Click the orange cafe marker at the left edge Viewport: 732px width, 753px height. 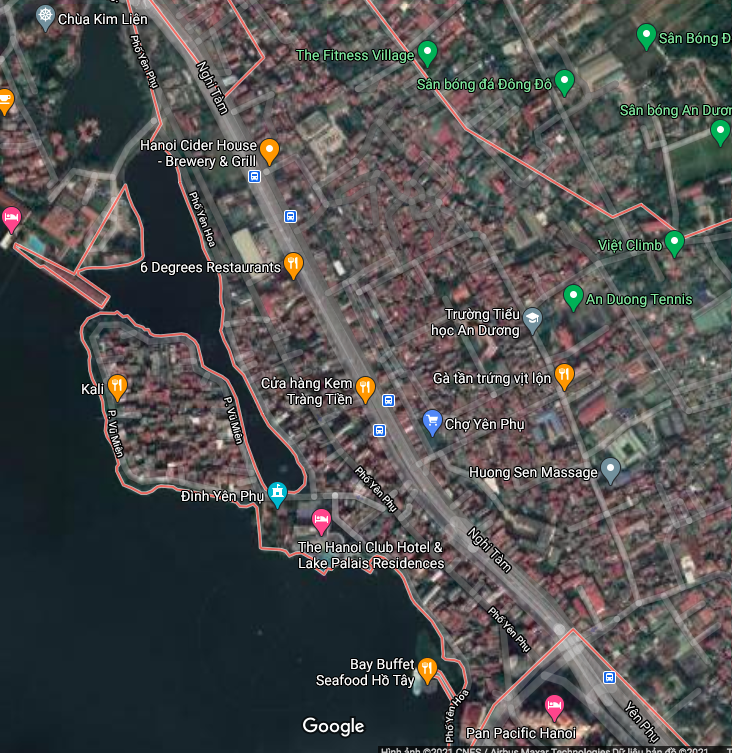5,102
